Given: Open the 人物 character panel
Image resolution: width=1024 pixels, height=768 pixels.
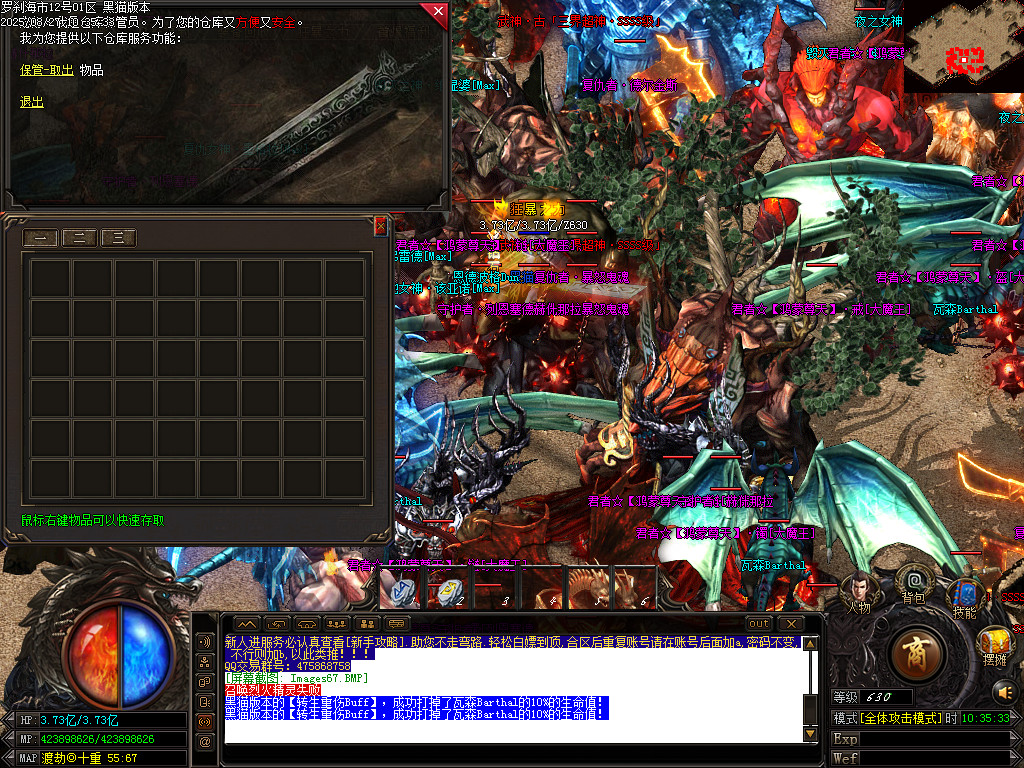Looking at the screenshot, I should tap(858, 590).
